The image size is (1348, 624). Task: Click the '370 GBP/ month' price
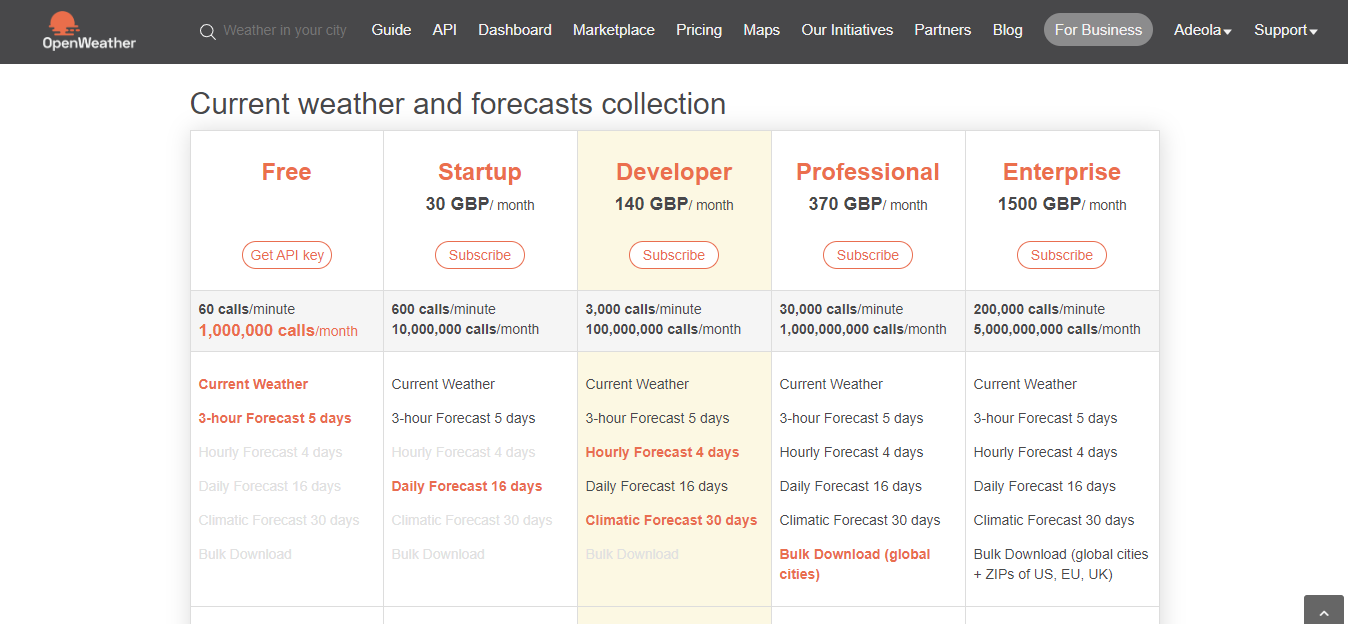868,204
